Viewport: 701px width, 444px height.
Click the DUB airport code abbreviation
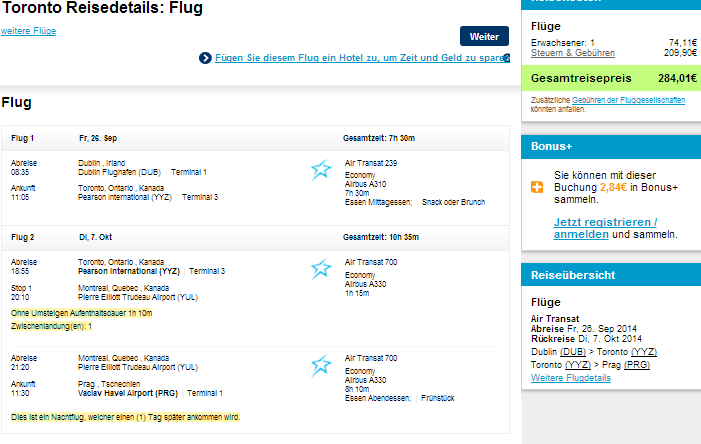(x=573, y=352)
